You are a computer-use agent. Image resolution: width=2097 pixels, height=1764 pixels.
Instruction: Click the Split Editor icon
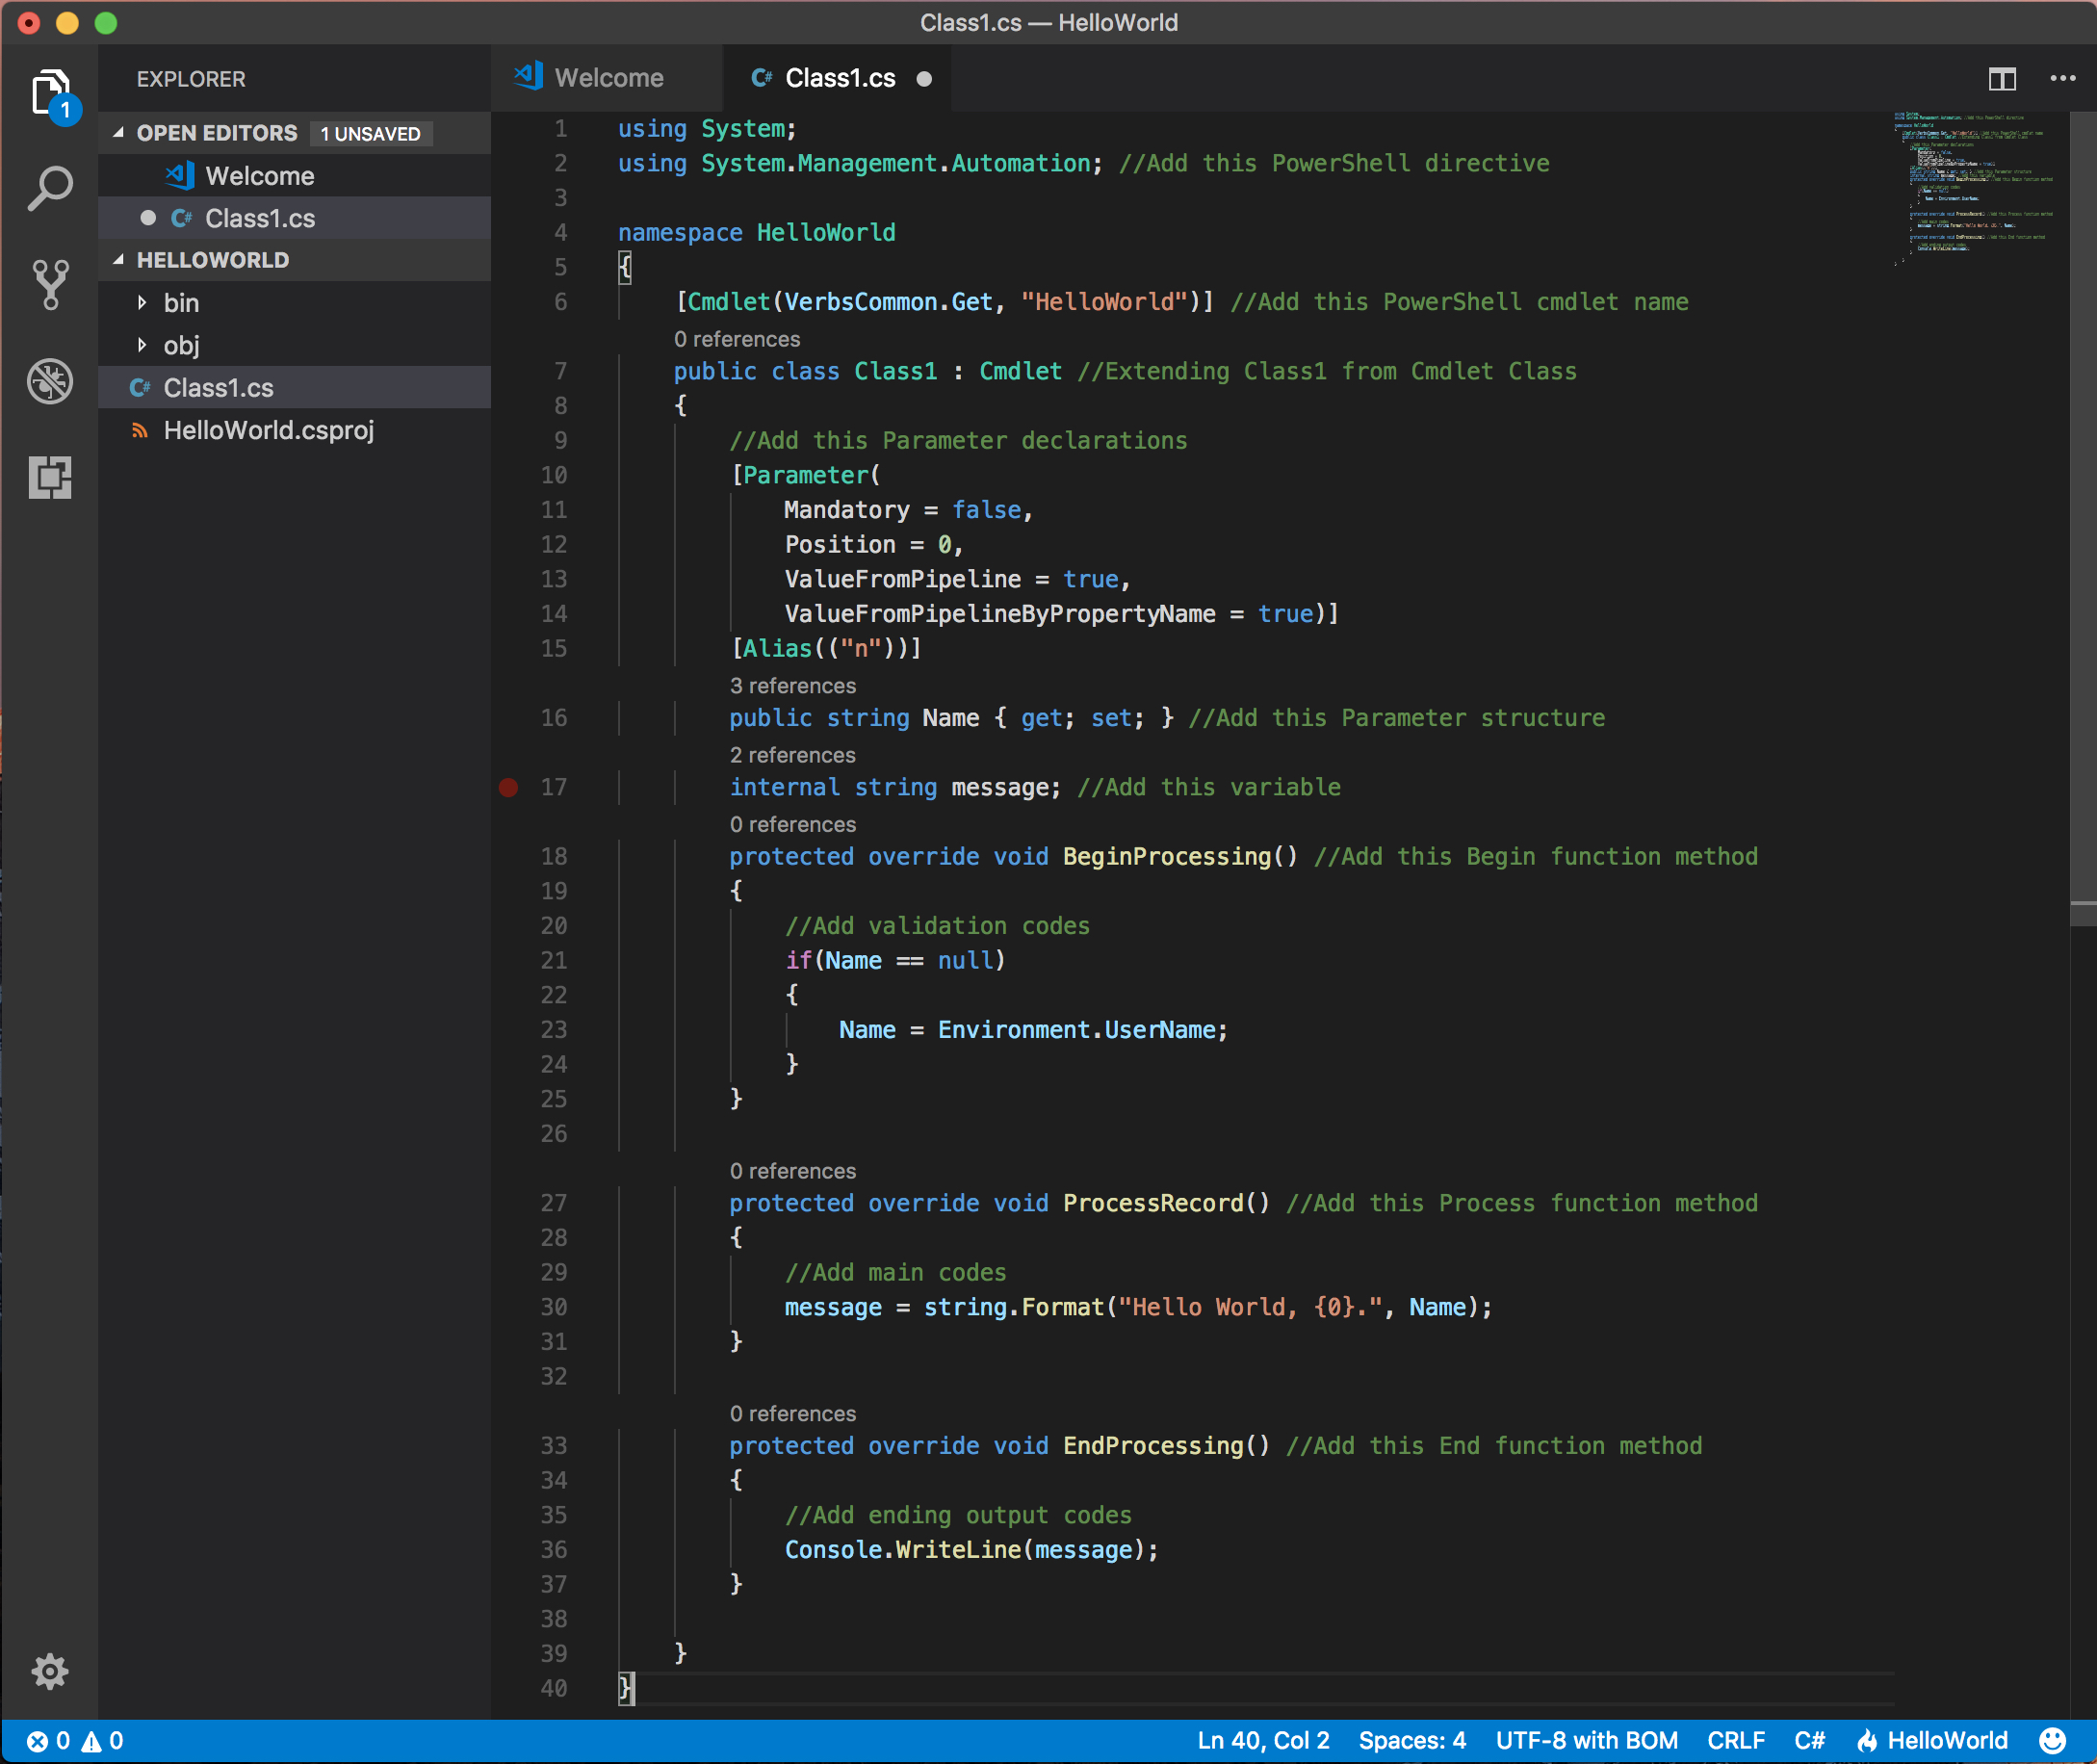pos(2002,78)
